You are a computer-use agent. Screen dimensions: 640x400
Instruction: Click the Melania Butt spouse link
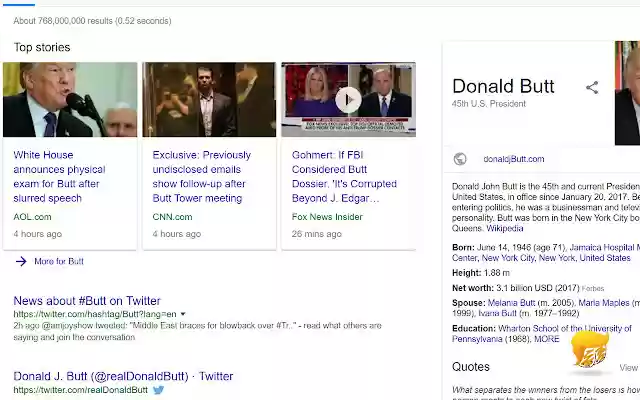(511, 303)
